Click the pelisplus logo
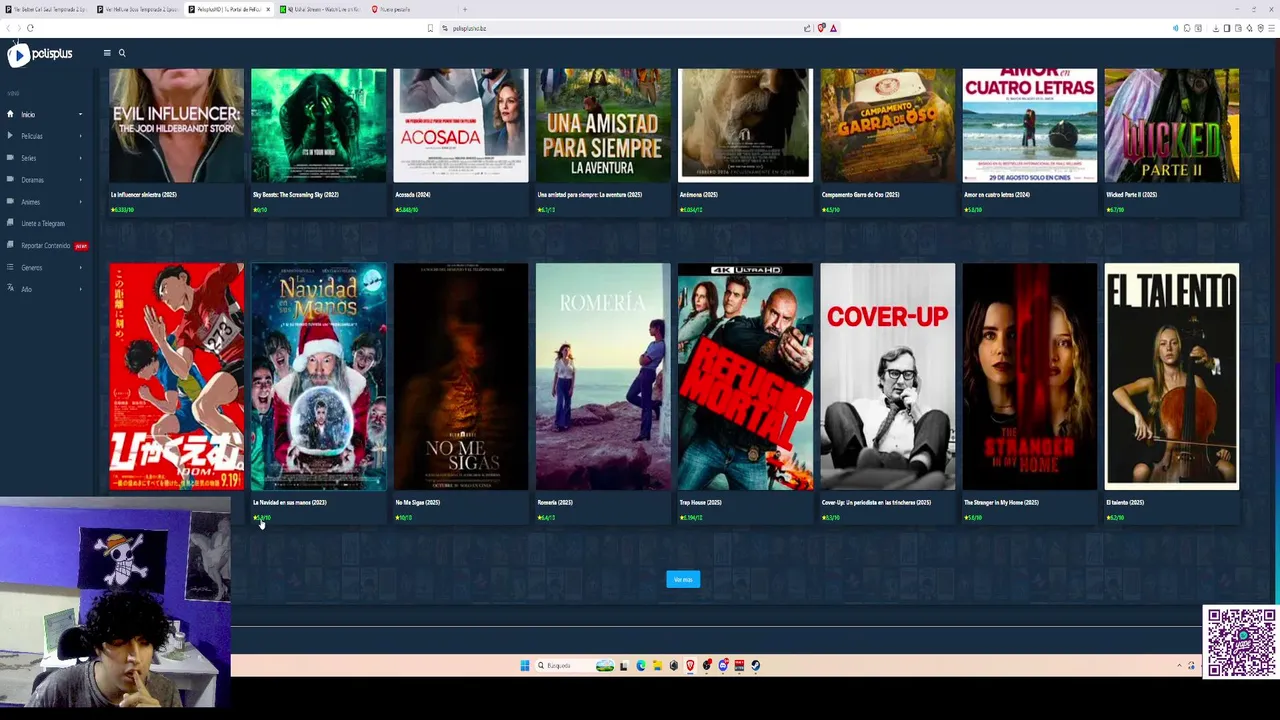 [x=40, y=54]
